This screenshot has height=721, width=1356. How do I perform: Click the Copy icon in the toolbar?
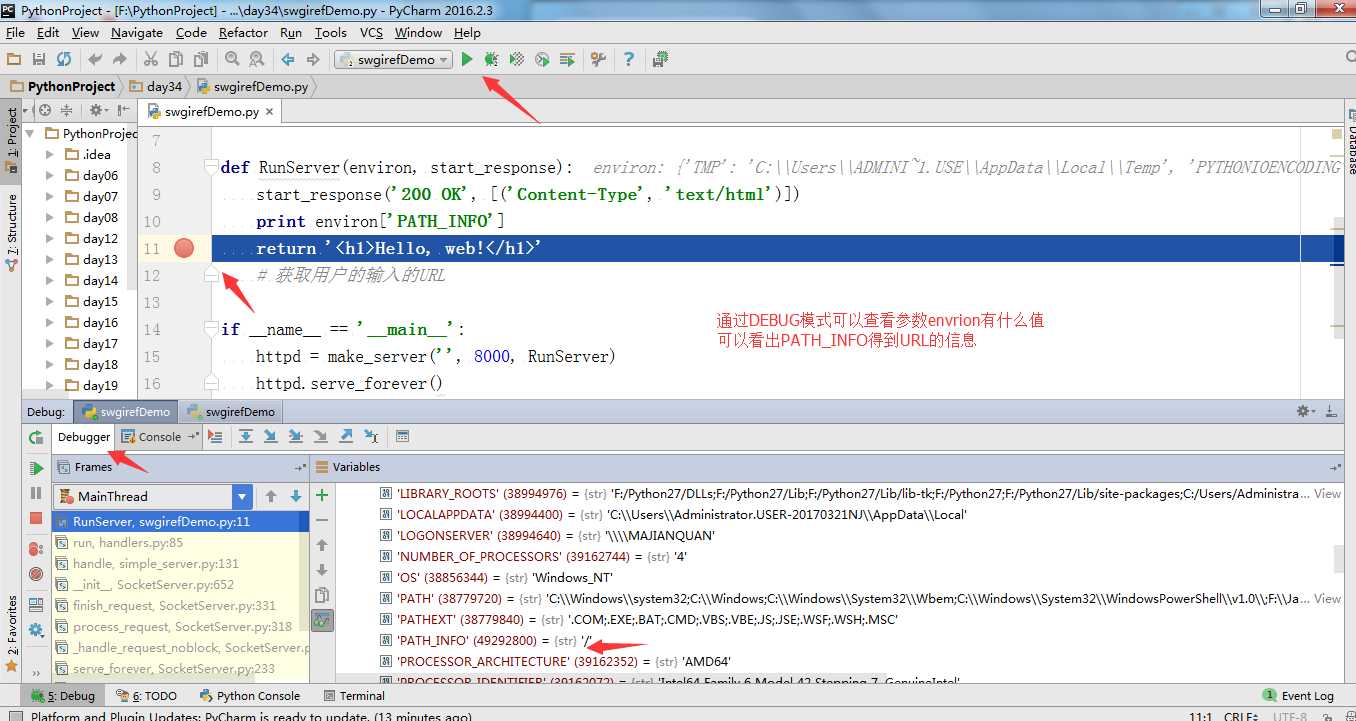[x=176, y=60]
